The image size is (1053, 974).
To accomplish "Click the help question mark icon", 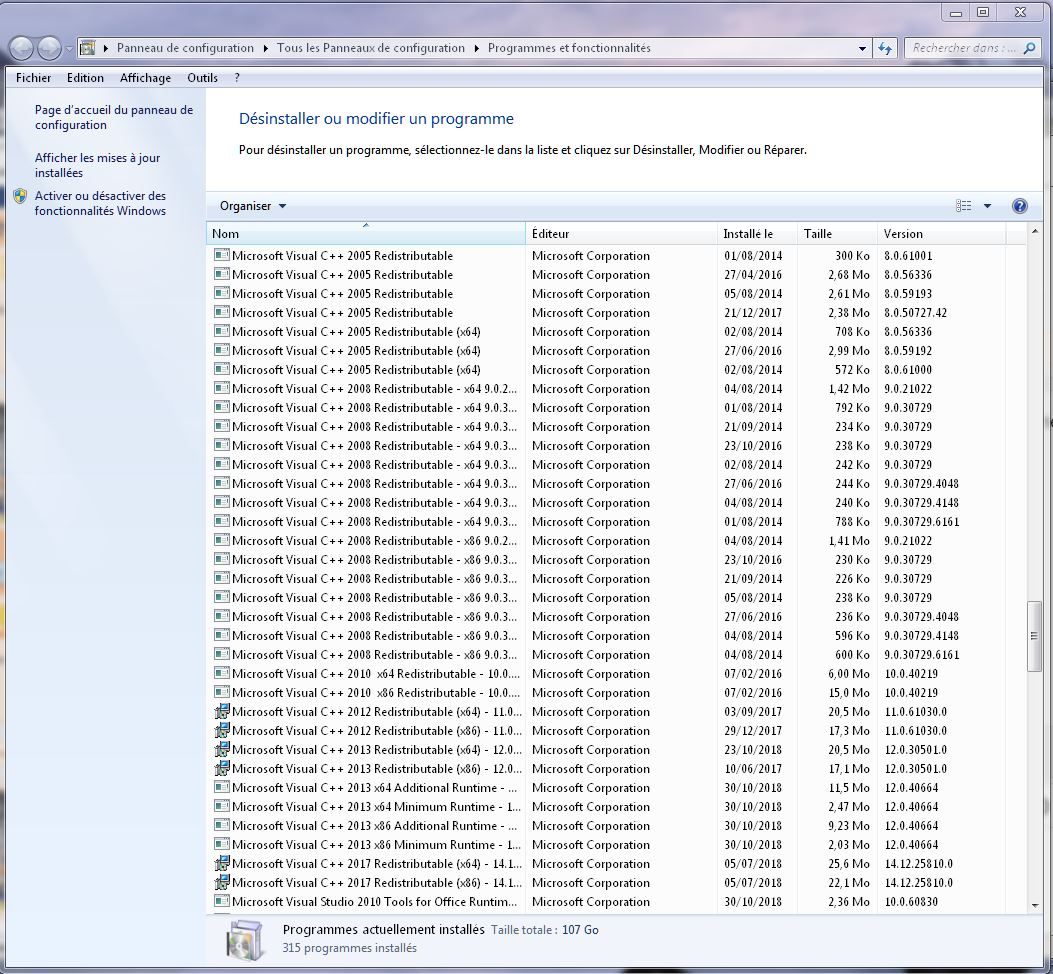I will [1019, 206].
